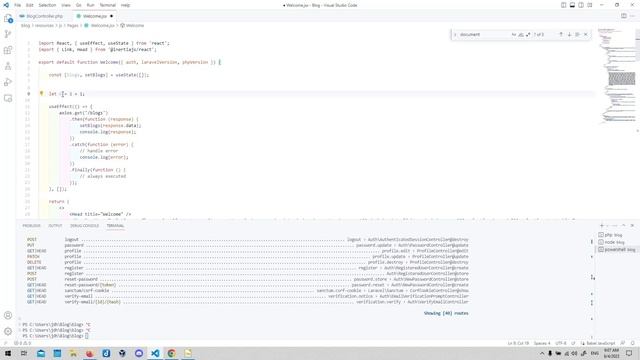Viewport: 640px width, 360px height.
Task: Click the 'Pages' breadcrumb segment
Action: [x=73, y=25]
